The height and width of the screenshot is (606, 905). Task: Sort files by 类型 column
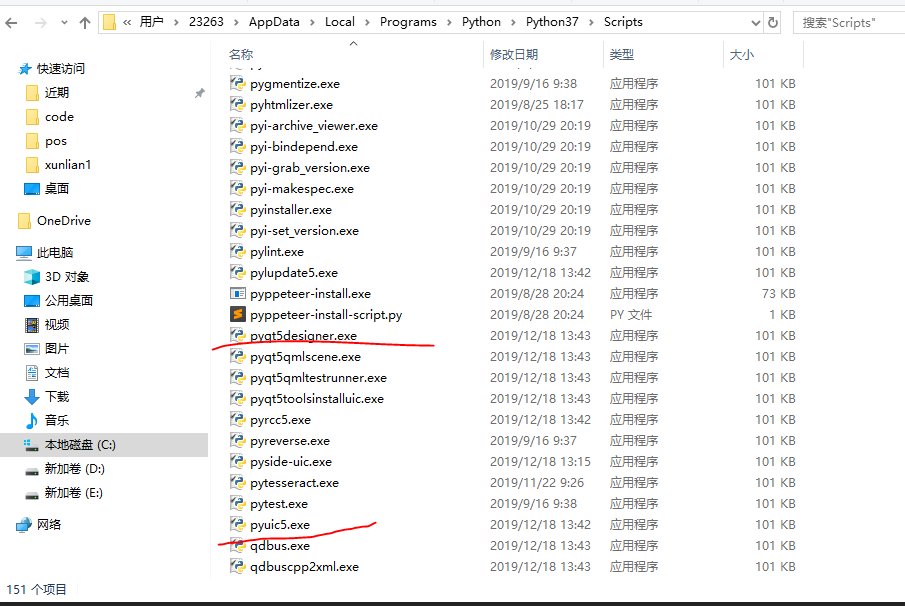point(622,55)
